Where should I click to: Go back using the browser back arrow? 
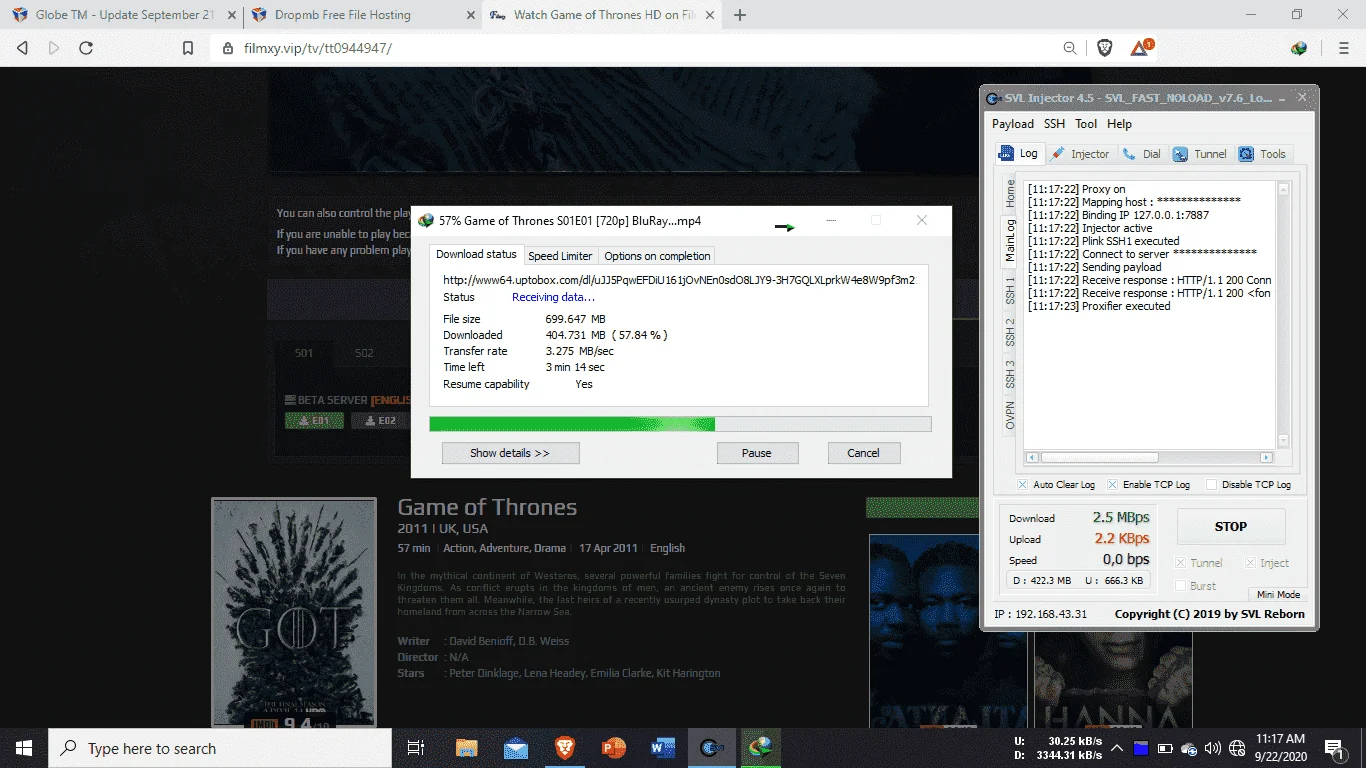(x=22, y=48)
